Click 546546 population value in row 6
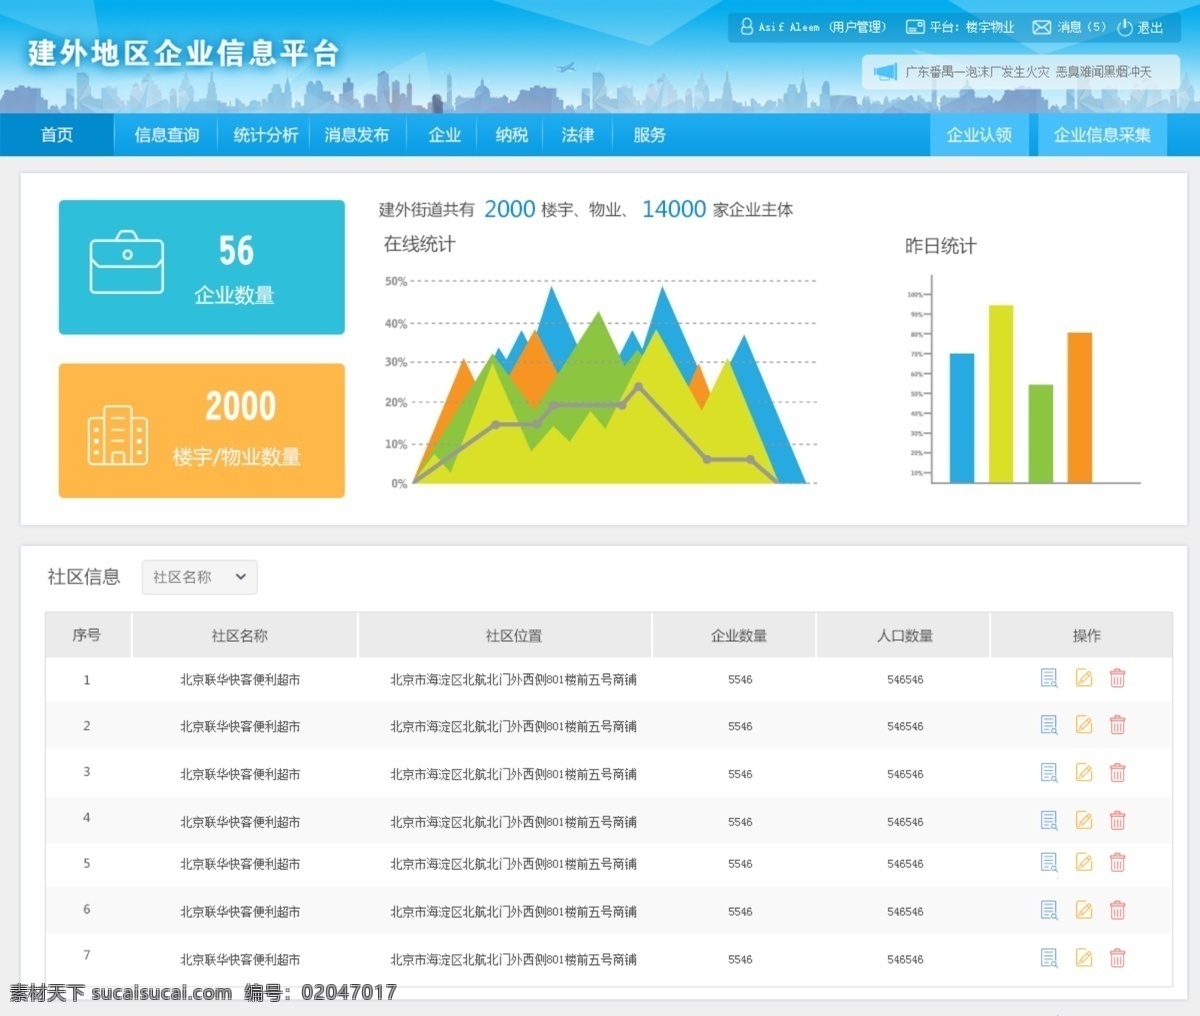Image resolution: width=1200 pixels, height=1016 pixels. tap(905, 911)
